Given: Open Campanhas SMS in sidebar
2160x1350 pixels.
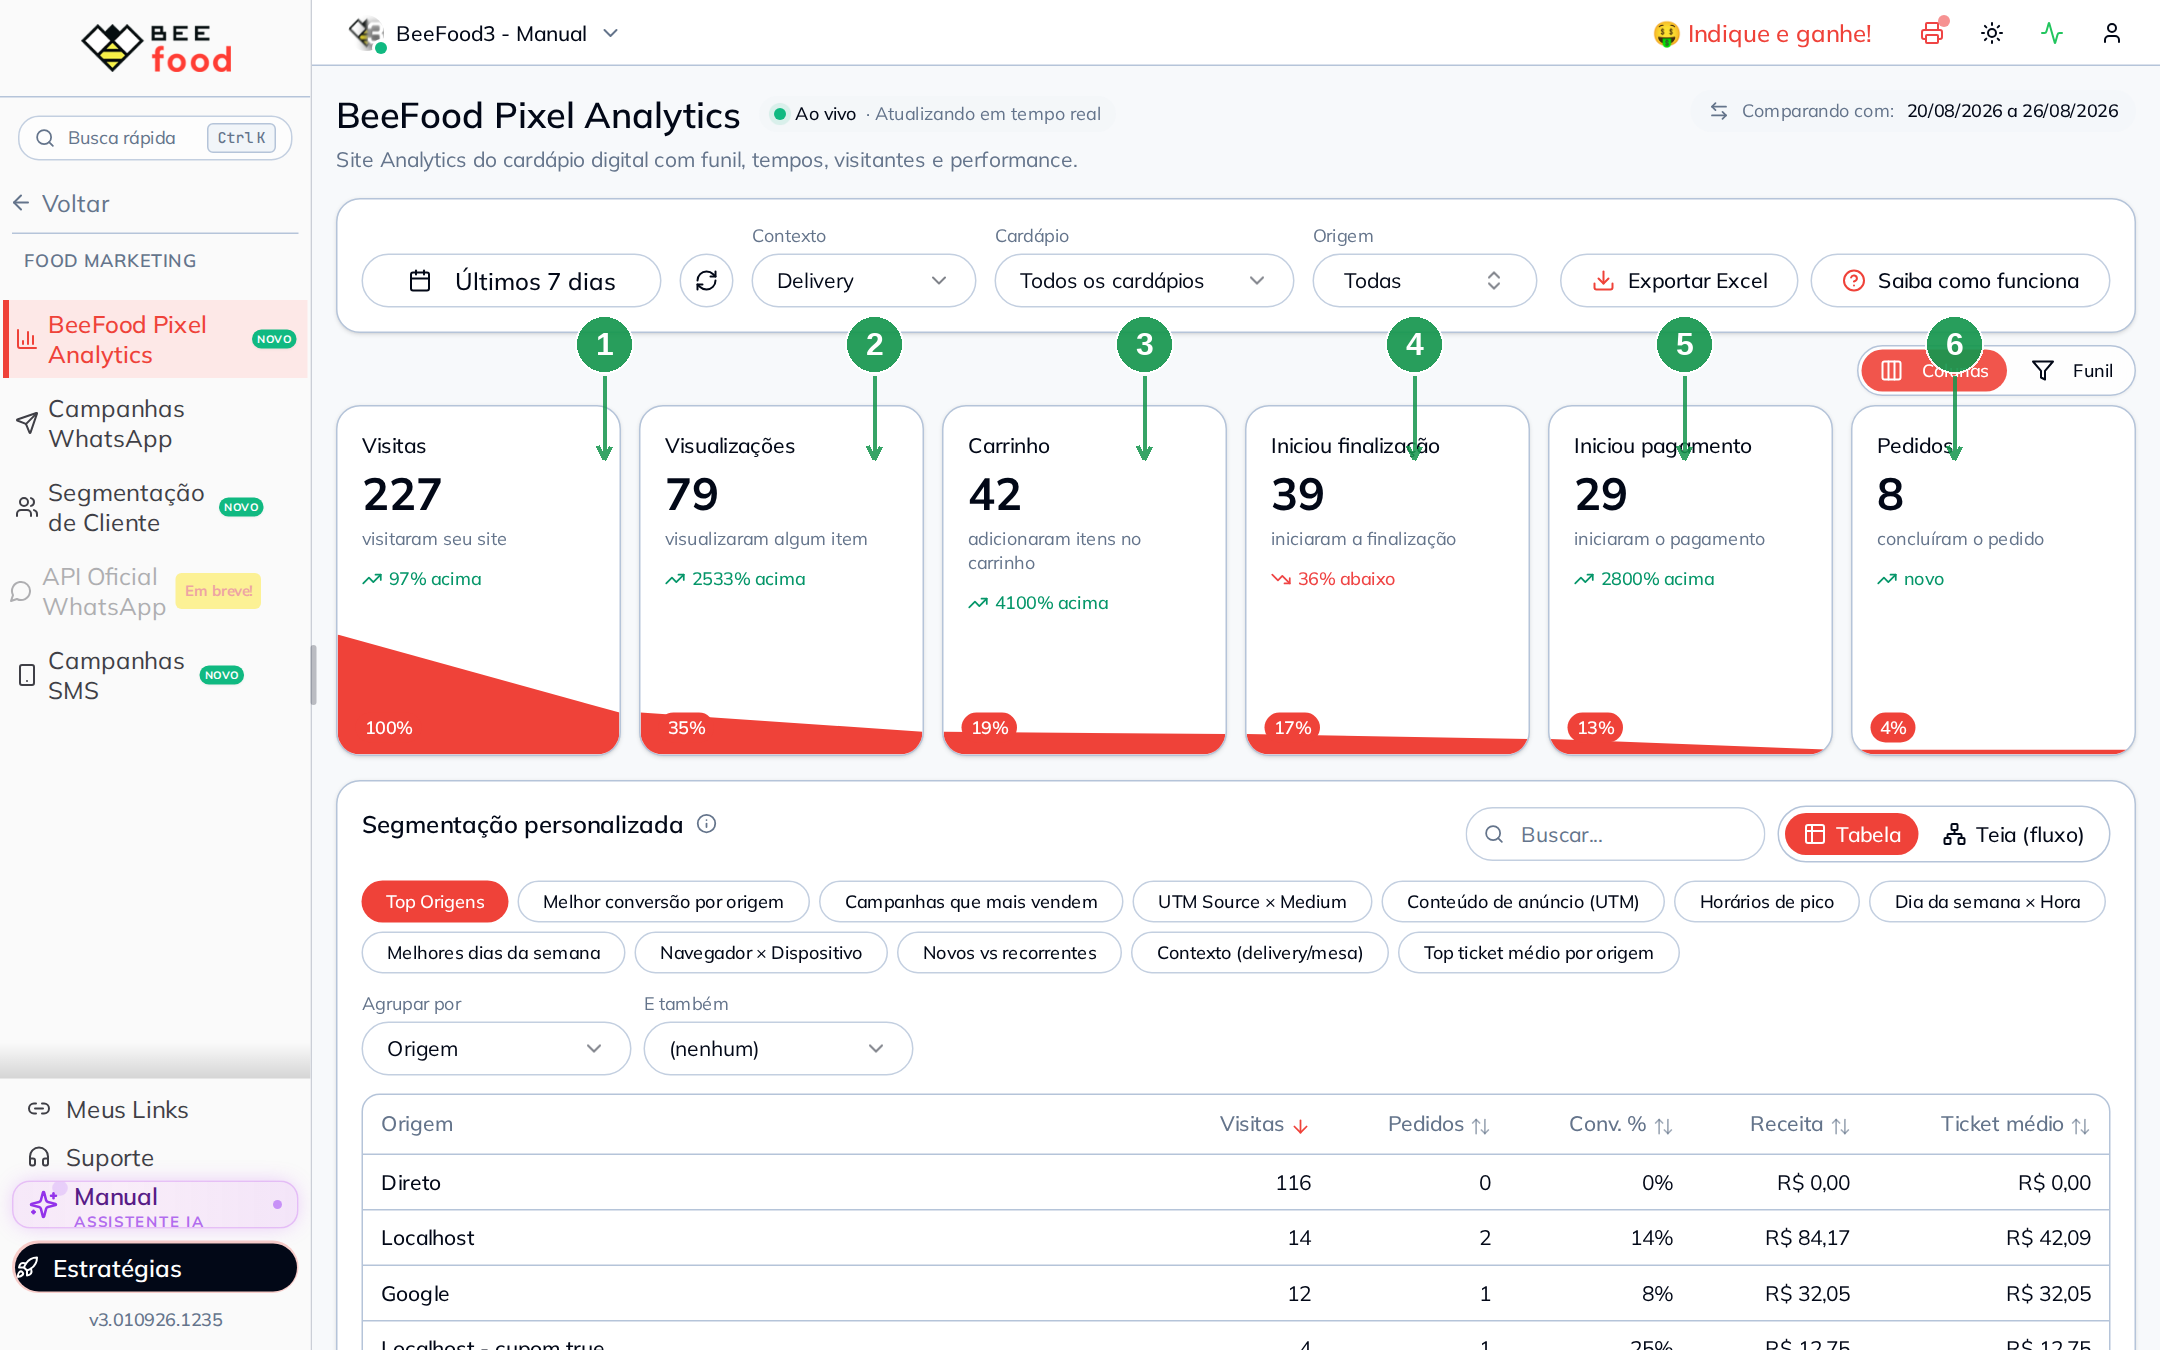Looking at the screenshot, I should tap(155, 676).
